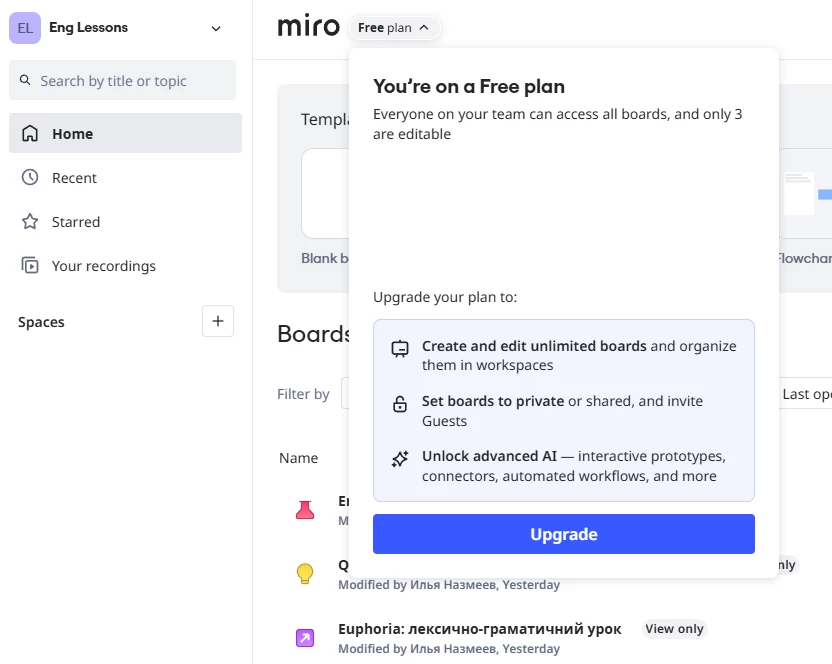This screenshot has height=664, width=832.
Task: Click the Spaces heading
Action: (x=41, y=322)
